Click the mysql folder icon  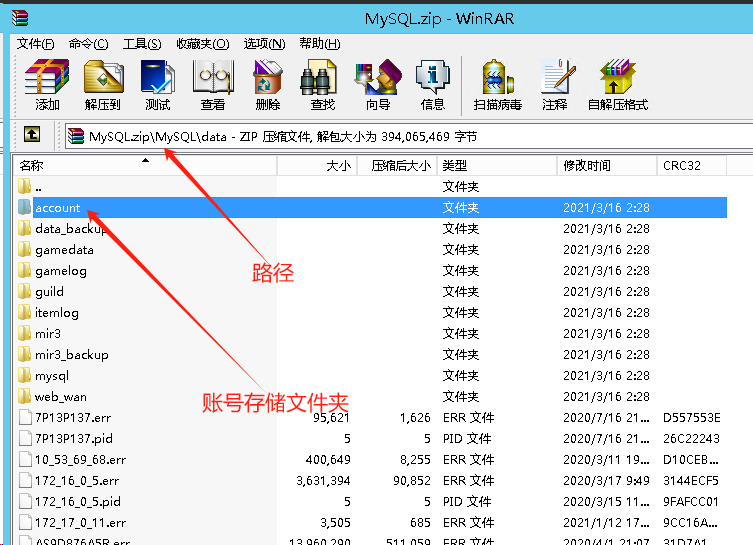tap(24, 375)
